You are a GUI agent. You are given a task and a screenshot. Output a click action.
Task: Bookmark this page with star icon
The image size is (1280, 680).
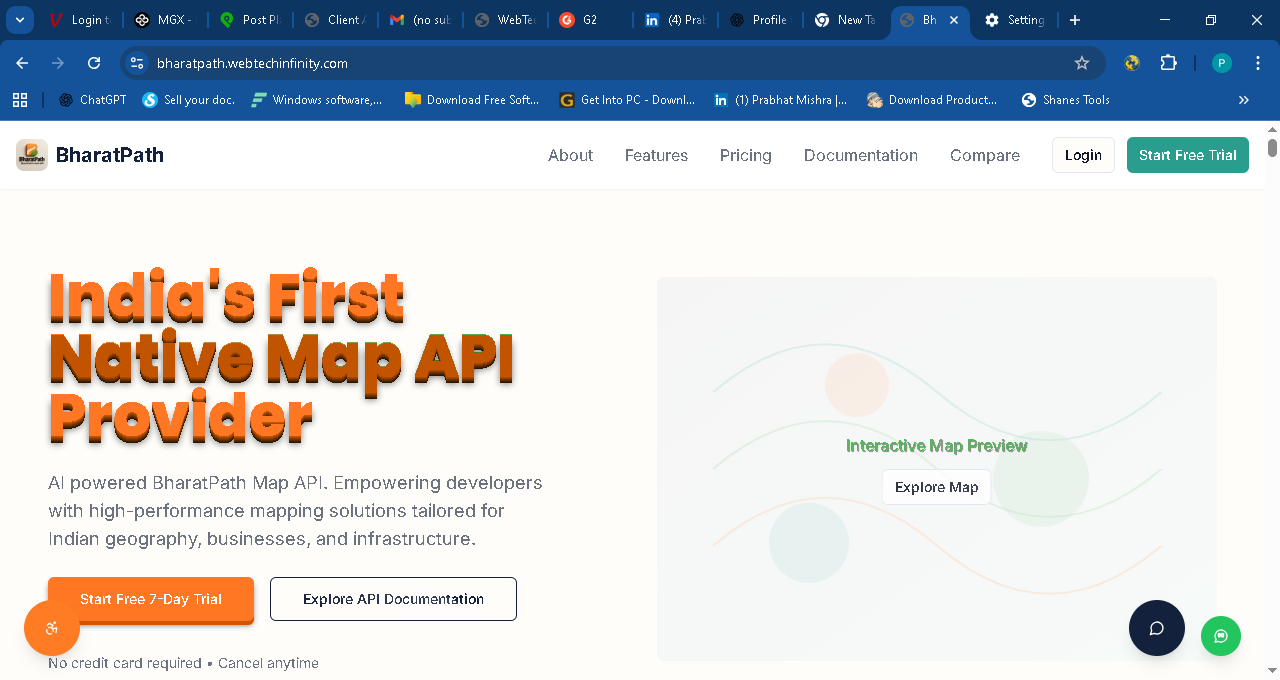tap(1082, 63)
